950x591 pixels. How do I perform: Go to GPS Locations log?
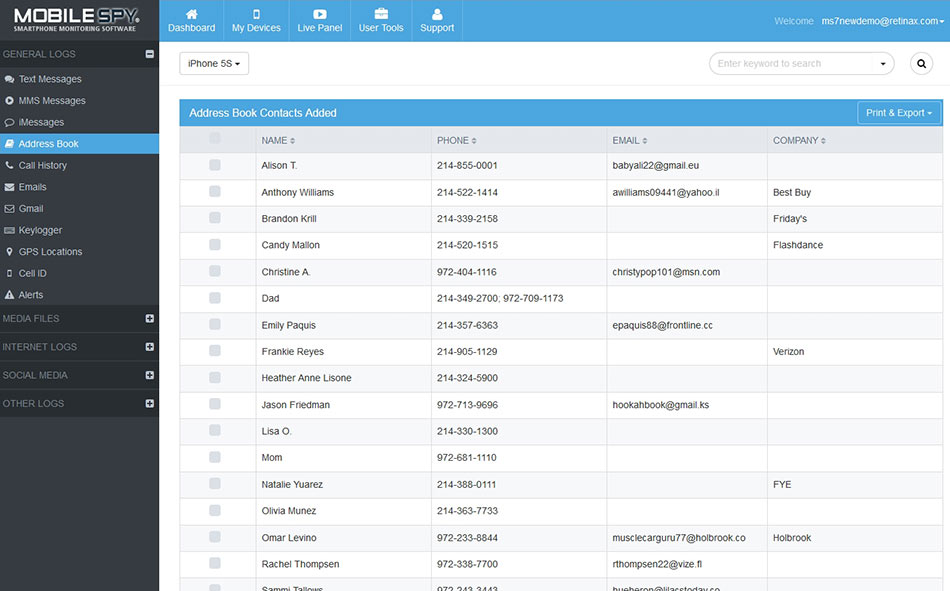pyautogui.click(x=50, y=252)
